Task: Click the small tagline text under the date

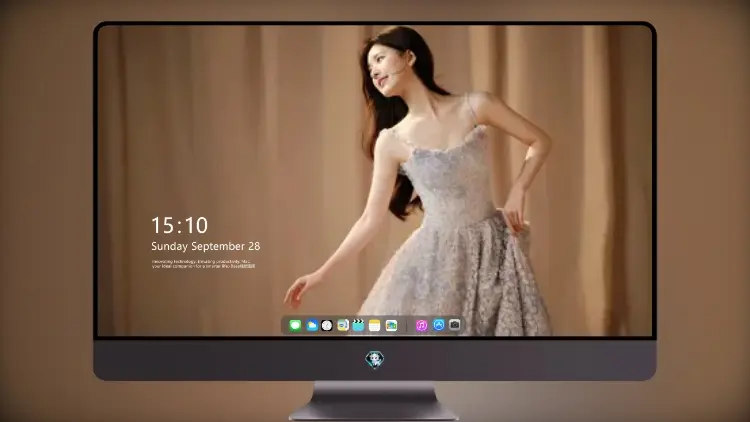Action: tap(203, 264)
